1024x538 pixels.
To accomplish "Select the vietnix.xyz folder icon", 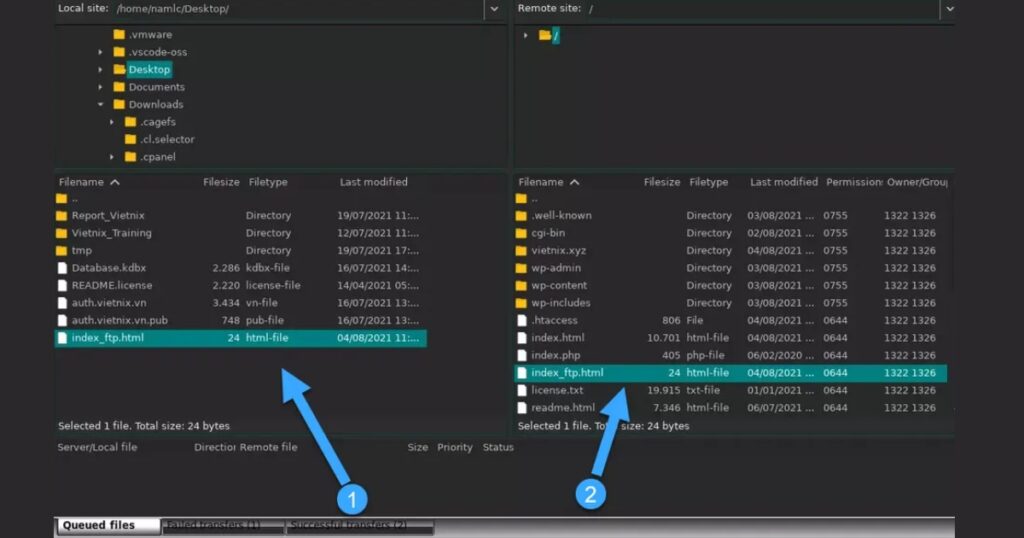I will point(521,251).
